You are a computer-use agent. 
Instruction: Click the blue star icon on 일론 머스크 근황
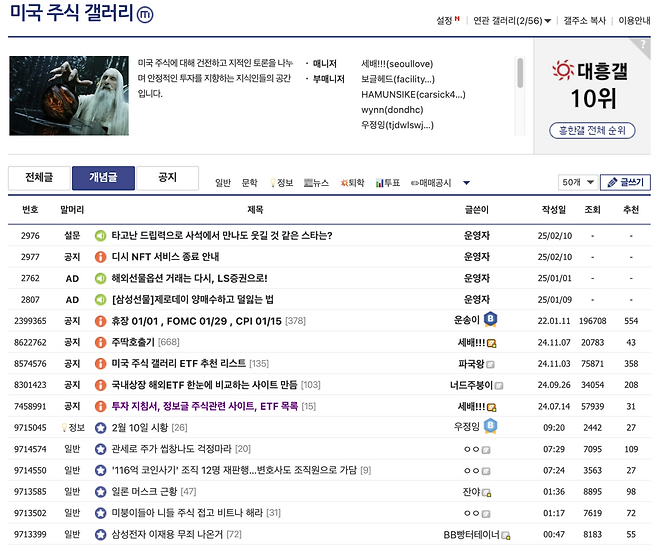[100, 491]
